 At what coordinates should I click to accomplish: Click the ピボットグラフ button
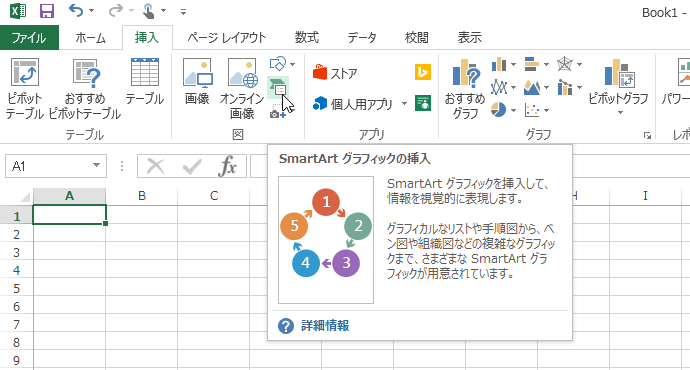pyautogui.click(x=618, y=87)
